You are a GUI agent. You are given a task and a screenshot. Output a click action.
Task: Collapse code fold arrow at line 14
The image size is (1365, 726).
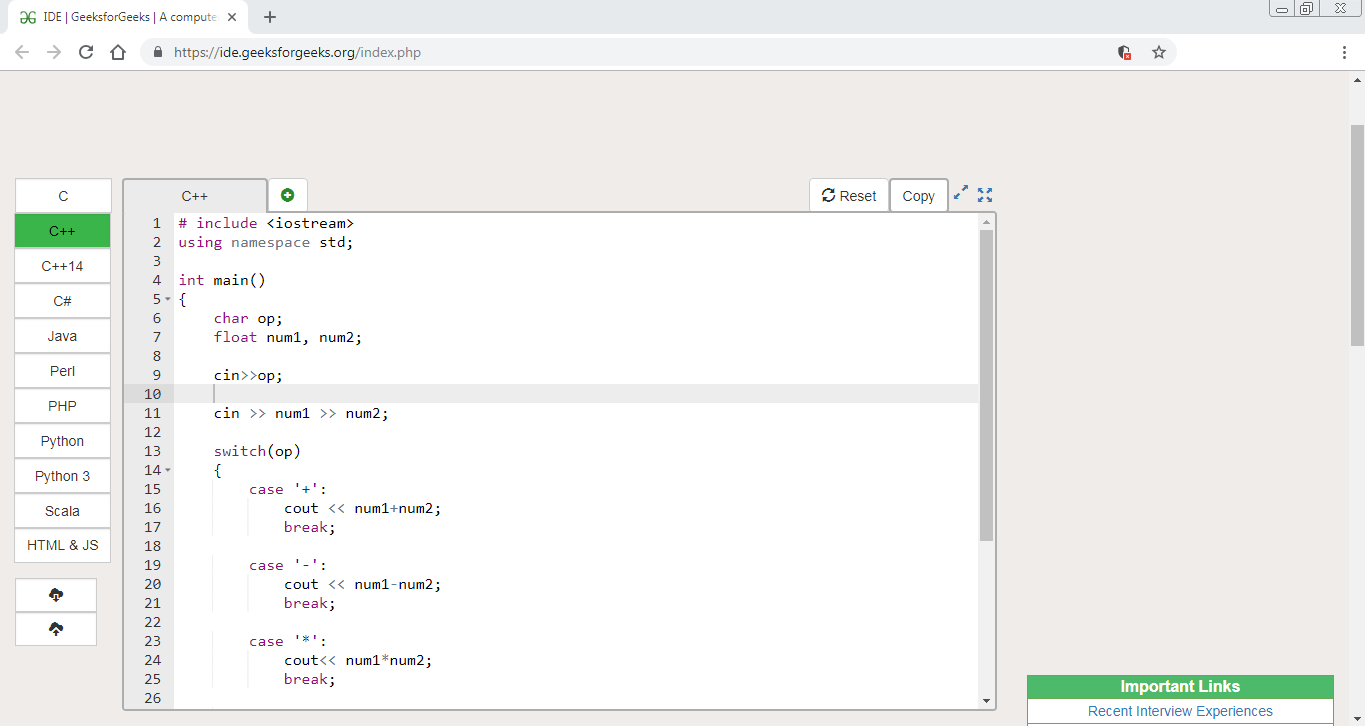tap(168, 470)
